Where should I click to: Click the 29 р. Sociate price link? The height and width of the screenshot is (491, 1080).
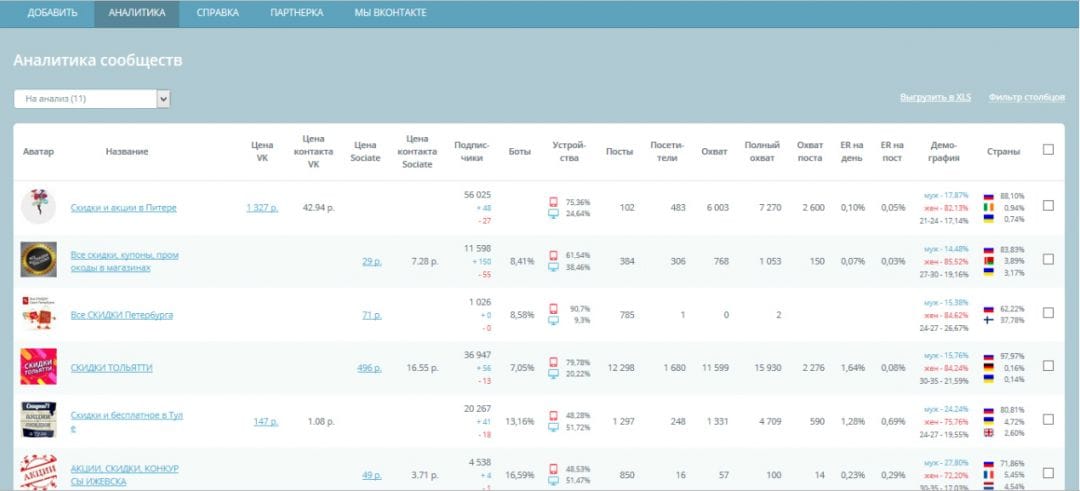[x=372, y=261]
